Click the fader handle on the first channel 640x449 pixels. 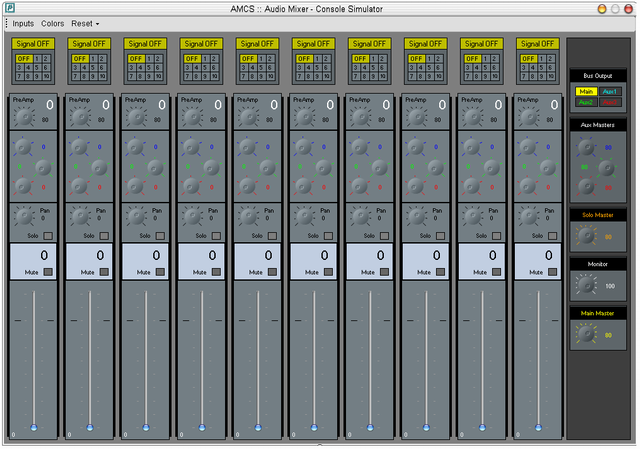click(x=34, y=427)
